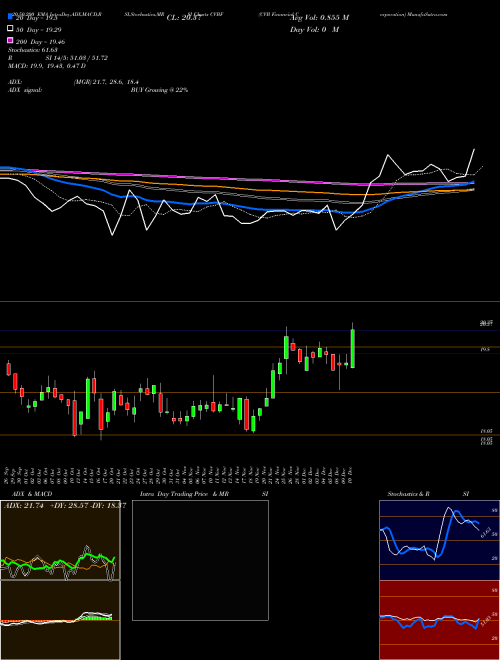This screenshot has width=500, height=660.
Task: Click the 'MACD: 19.9, 19.43, 0.47 D' line
Action: 47,66
